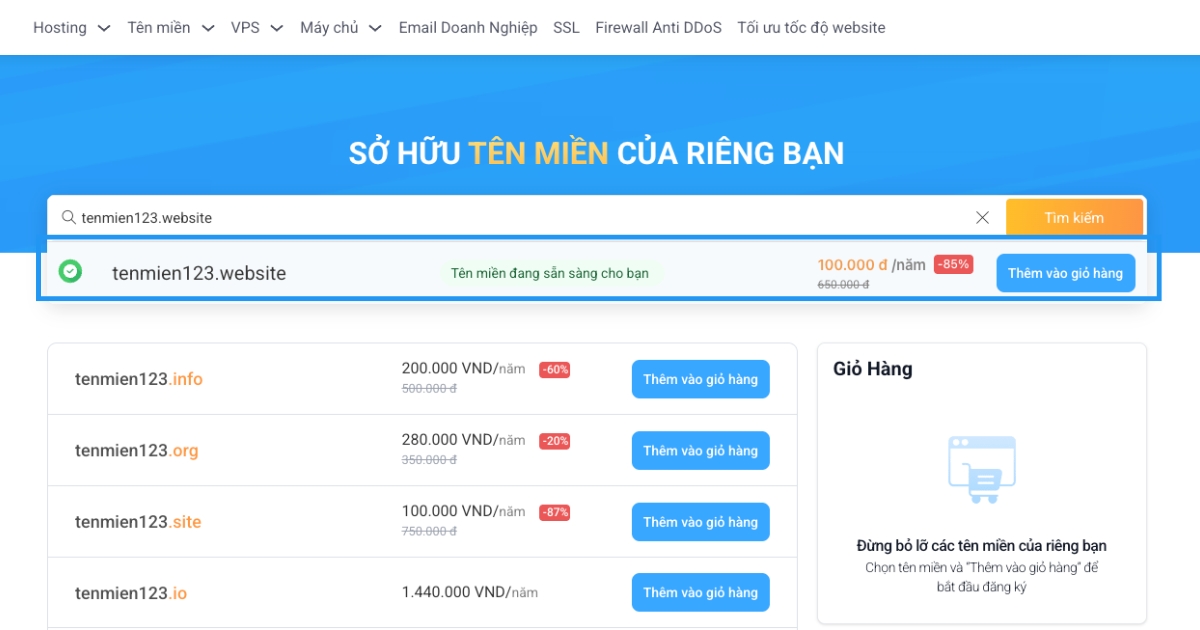Click the -20% badge next to tenmien123.org
The width and height of the screenshot is (1200, 630).
click(556, 441)
